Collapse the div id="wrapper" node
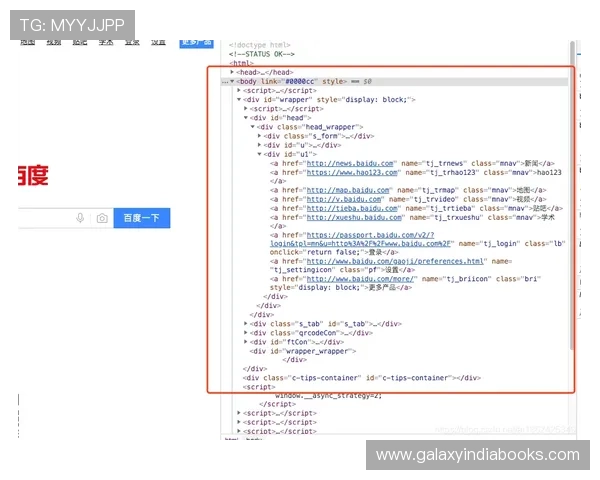This screenshot has width=600, height=480. coord(239,100)
